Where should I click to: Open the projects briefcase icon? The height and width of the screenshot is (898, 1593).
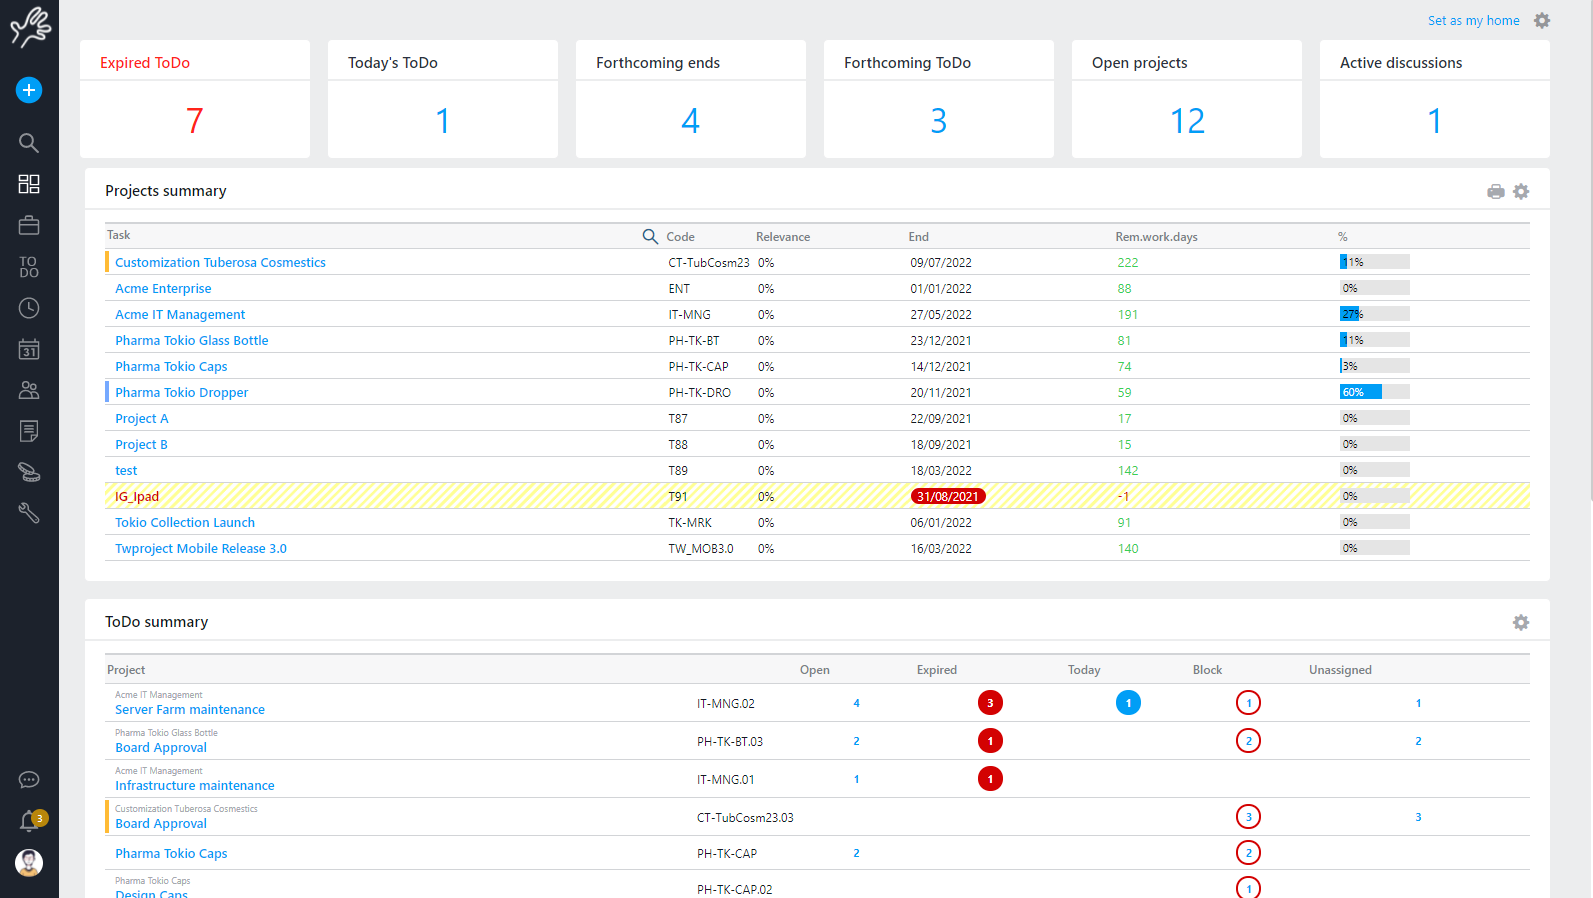coord(29,225)
